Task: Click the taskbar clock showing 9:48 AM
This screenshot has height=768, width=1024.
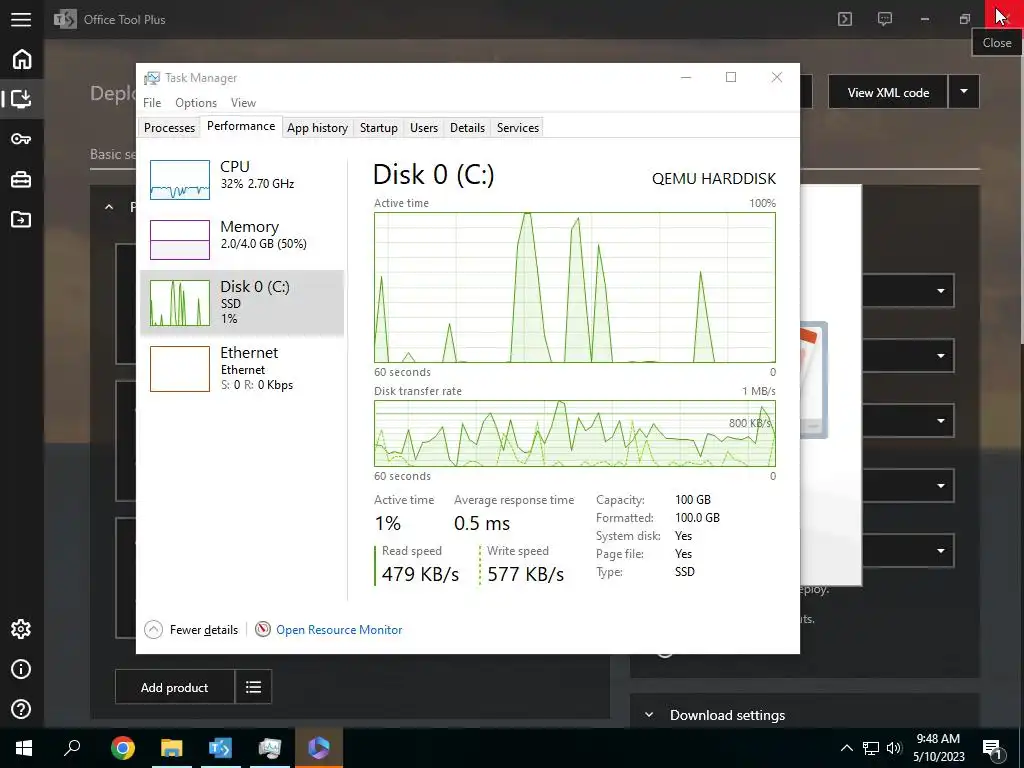Action: point(938,748)
